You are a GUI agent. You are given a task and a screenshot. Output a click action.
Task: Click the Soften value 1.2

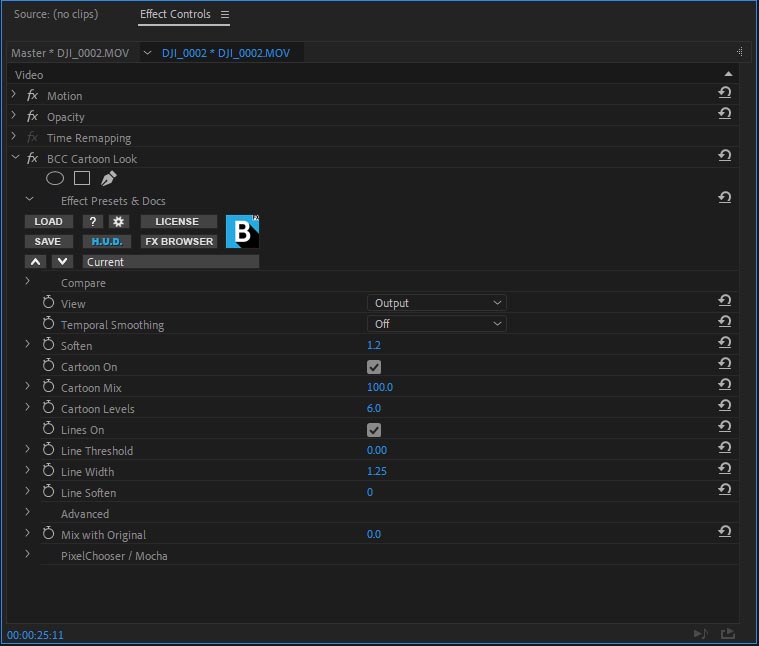click(374, 345)
